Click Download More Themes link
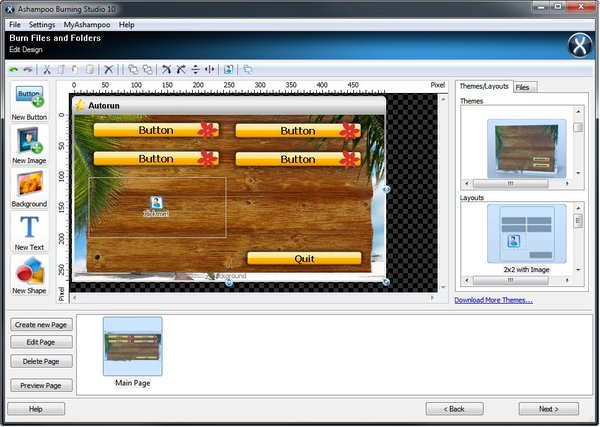The image size is (600, 427). (x=493, y=300)
